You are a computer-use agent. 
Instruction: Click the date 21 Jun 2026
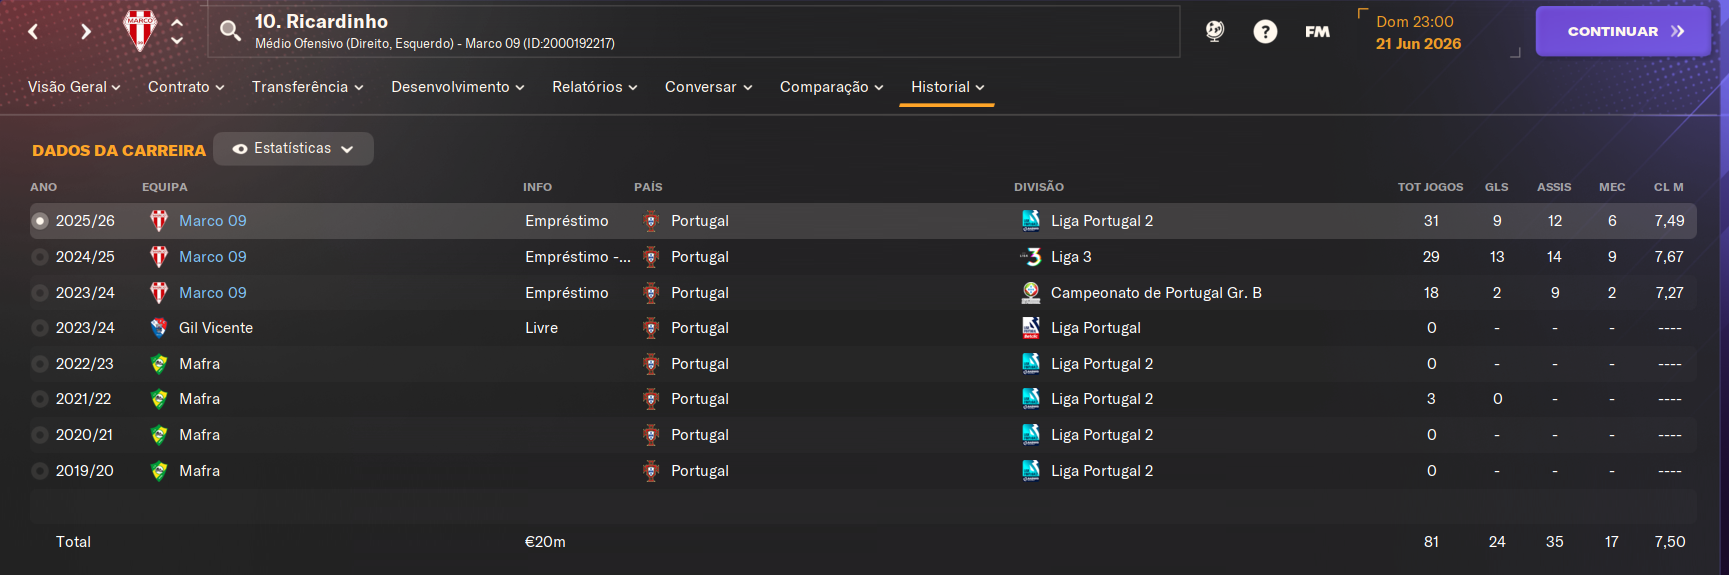(x=1418, y=44)
